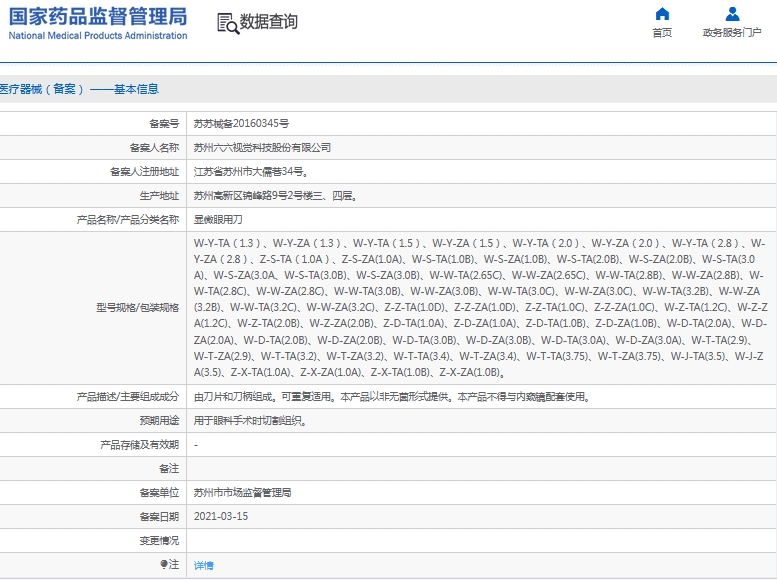Viewport: 777px width, 584px height.
Task: Select intended use 用于眼科手术时切割组织
Action: point(250,421)
